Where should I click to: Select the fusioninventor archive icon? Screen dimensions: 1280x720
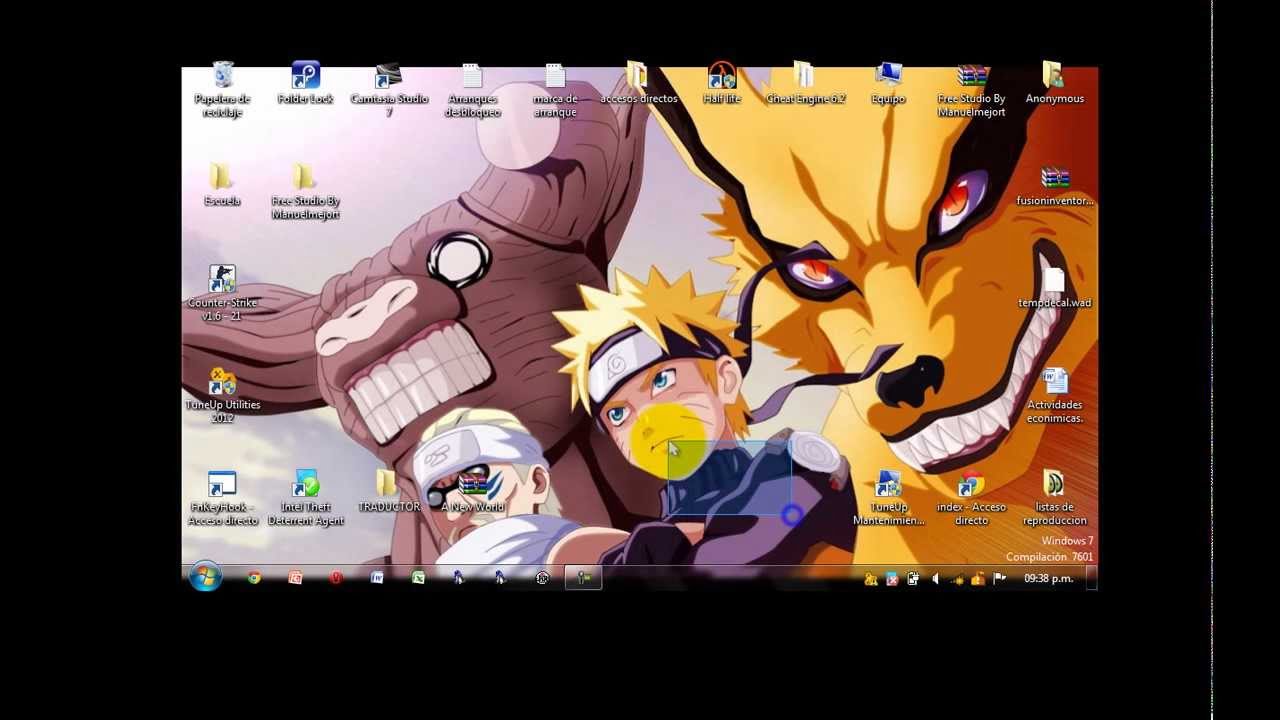(1054, 185)
